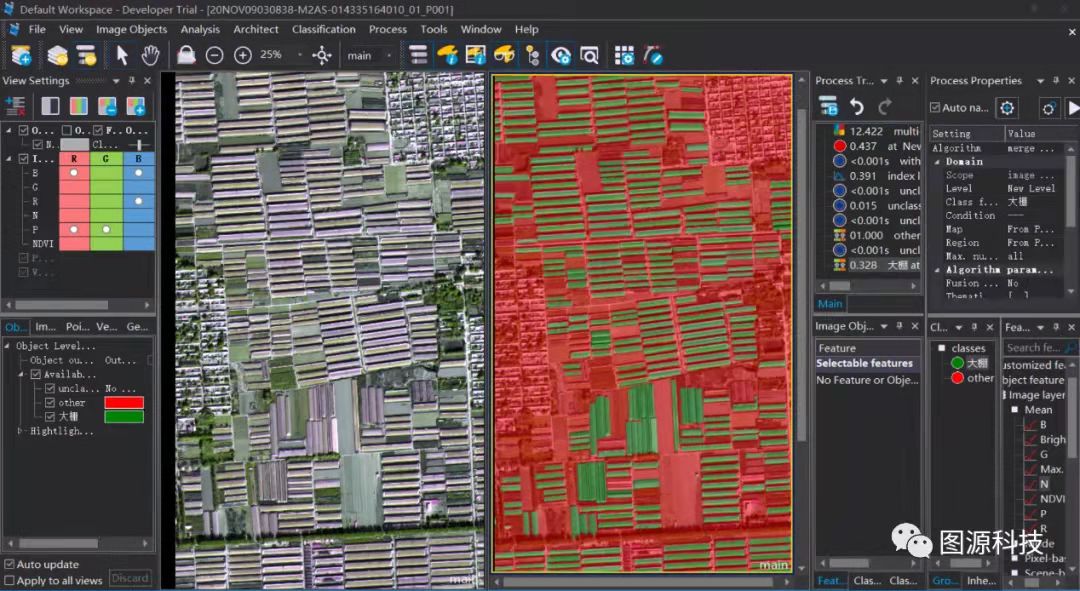1080x591 pixels.
Task: Open the Classification menu
Action: coord(323,29)
